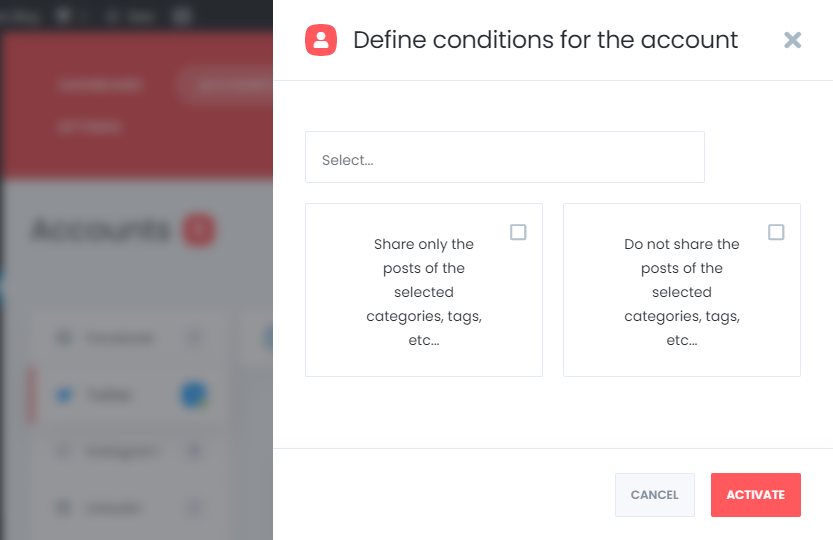Viewport: 833px width, 540px height.
Task: Click the red count badge beside Accounts heading
Action: (199, 230)
